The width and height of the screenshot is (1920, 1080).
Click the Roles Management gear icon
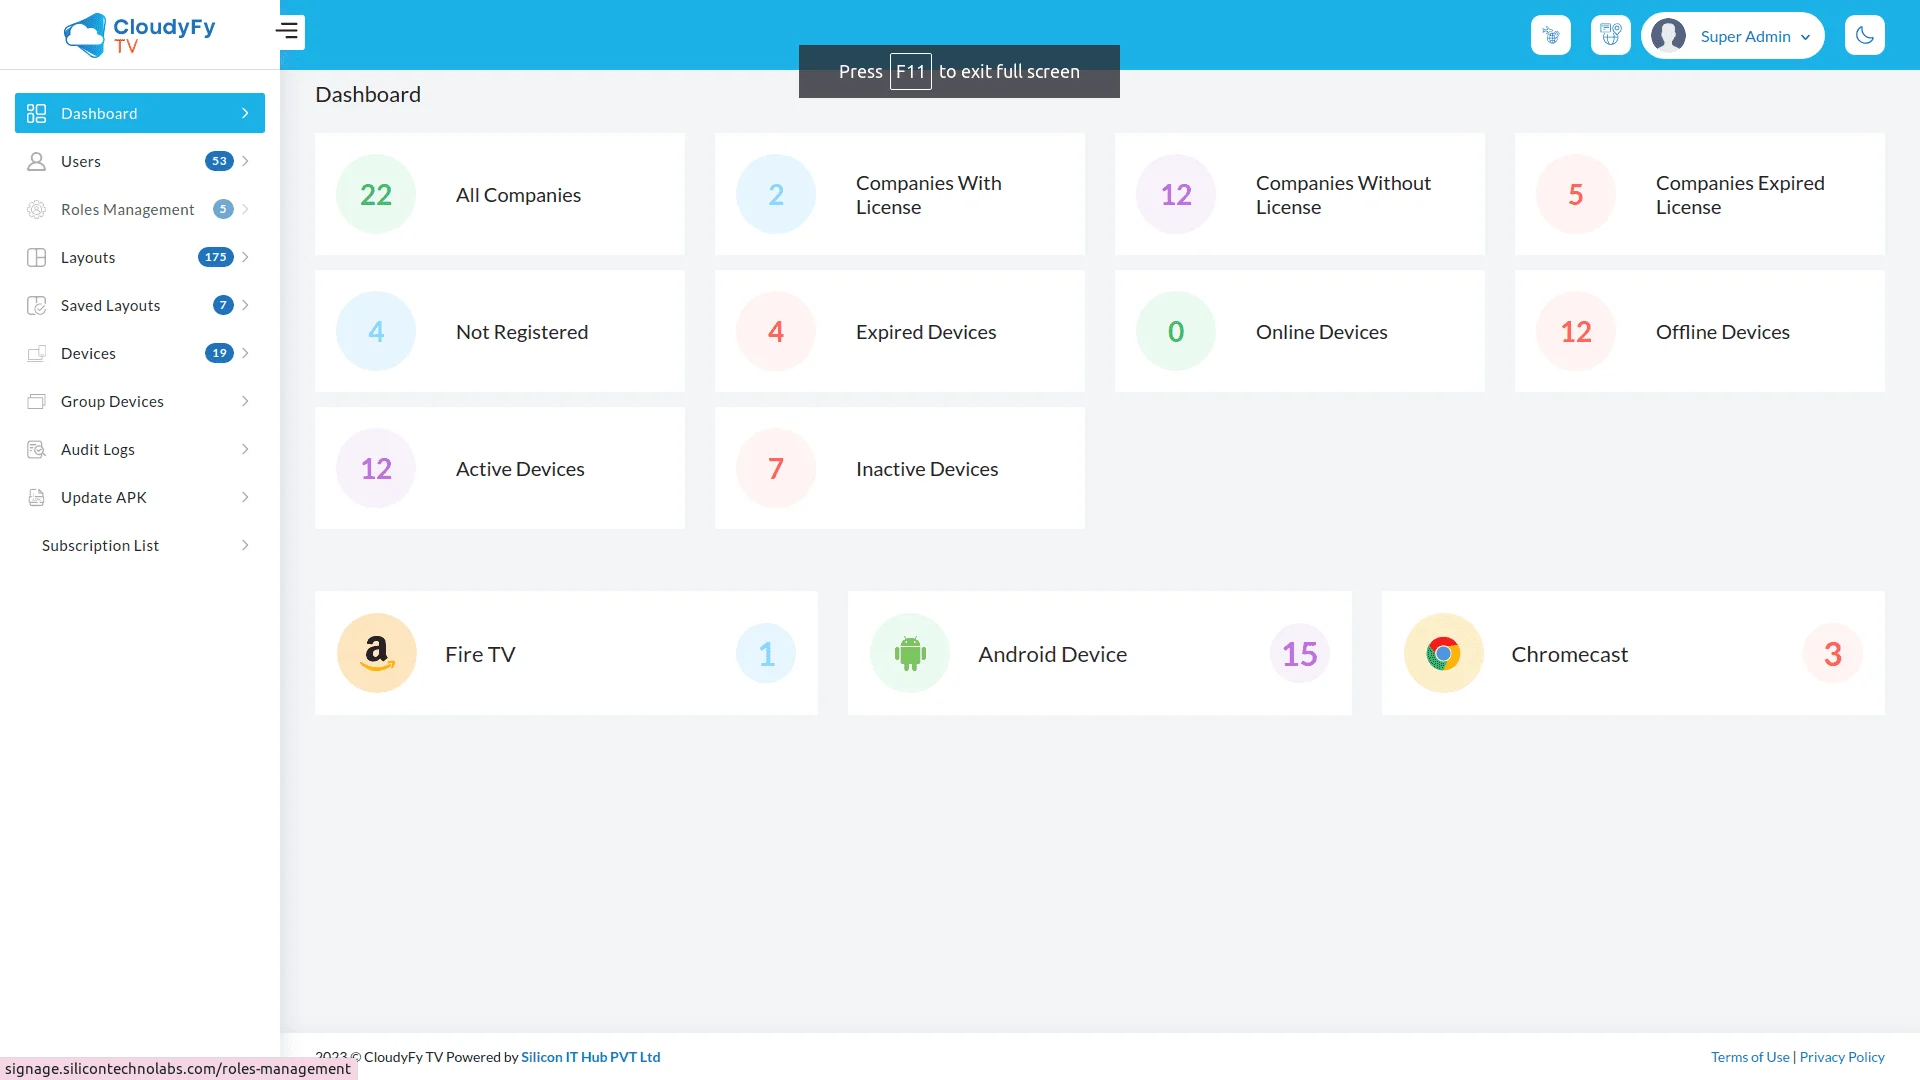(37, 209)
